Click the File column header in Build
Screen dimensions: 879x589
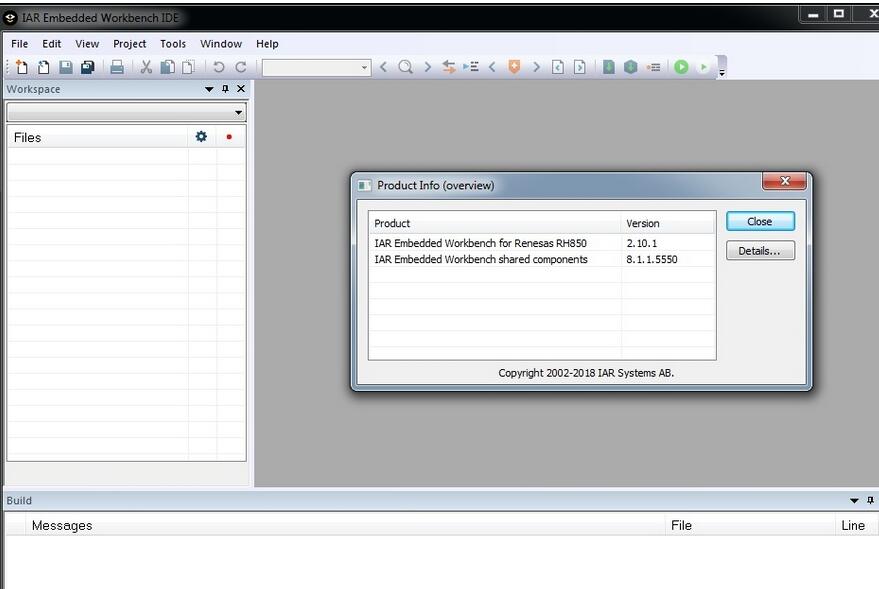tap(751, 526)
